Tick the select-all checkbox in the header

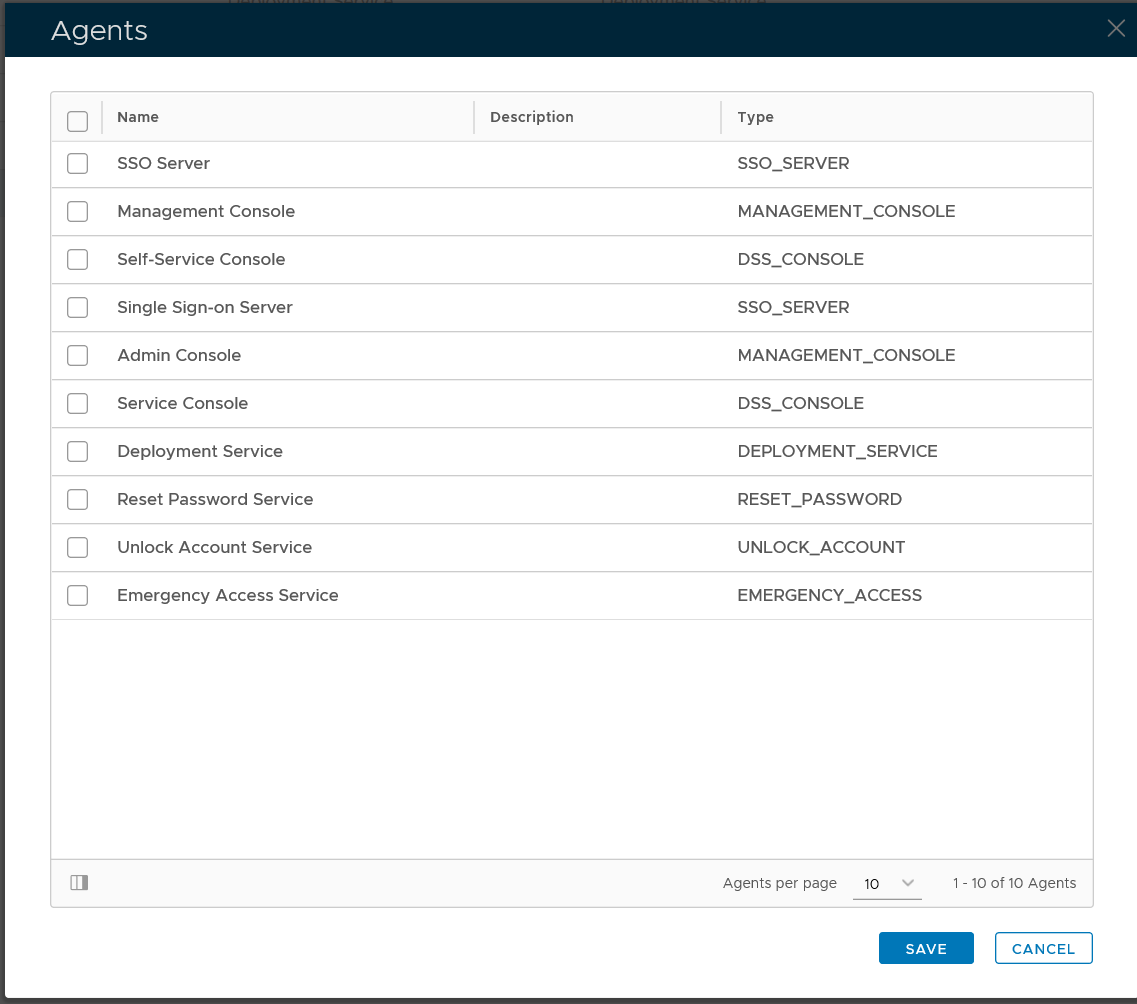coord(78,121)
